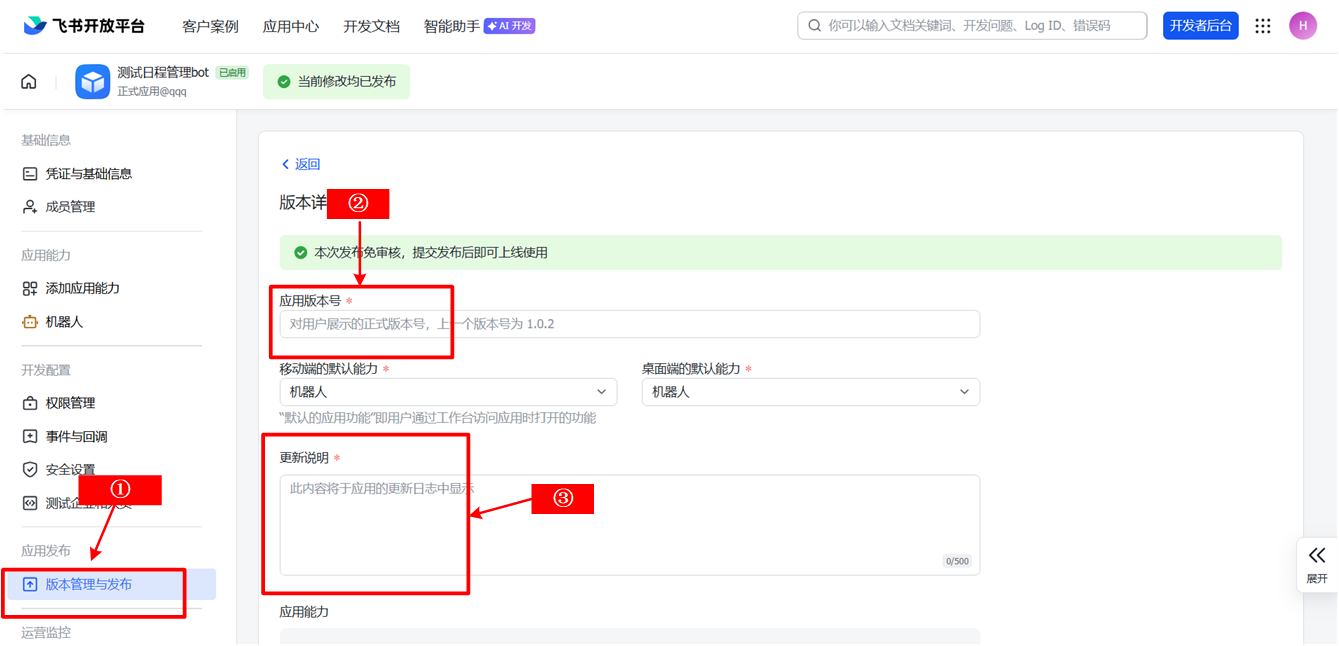Open the 应用中心 top menu
The image size is (1339, 646).
click(291, 27)
